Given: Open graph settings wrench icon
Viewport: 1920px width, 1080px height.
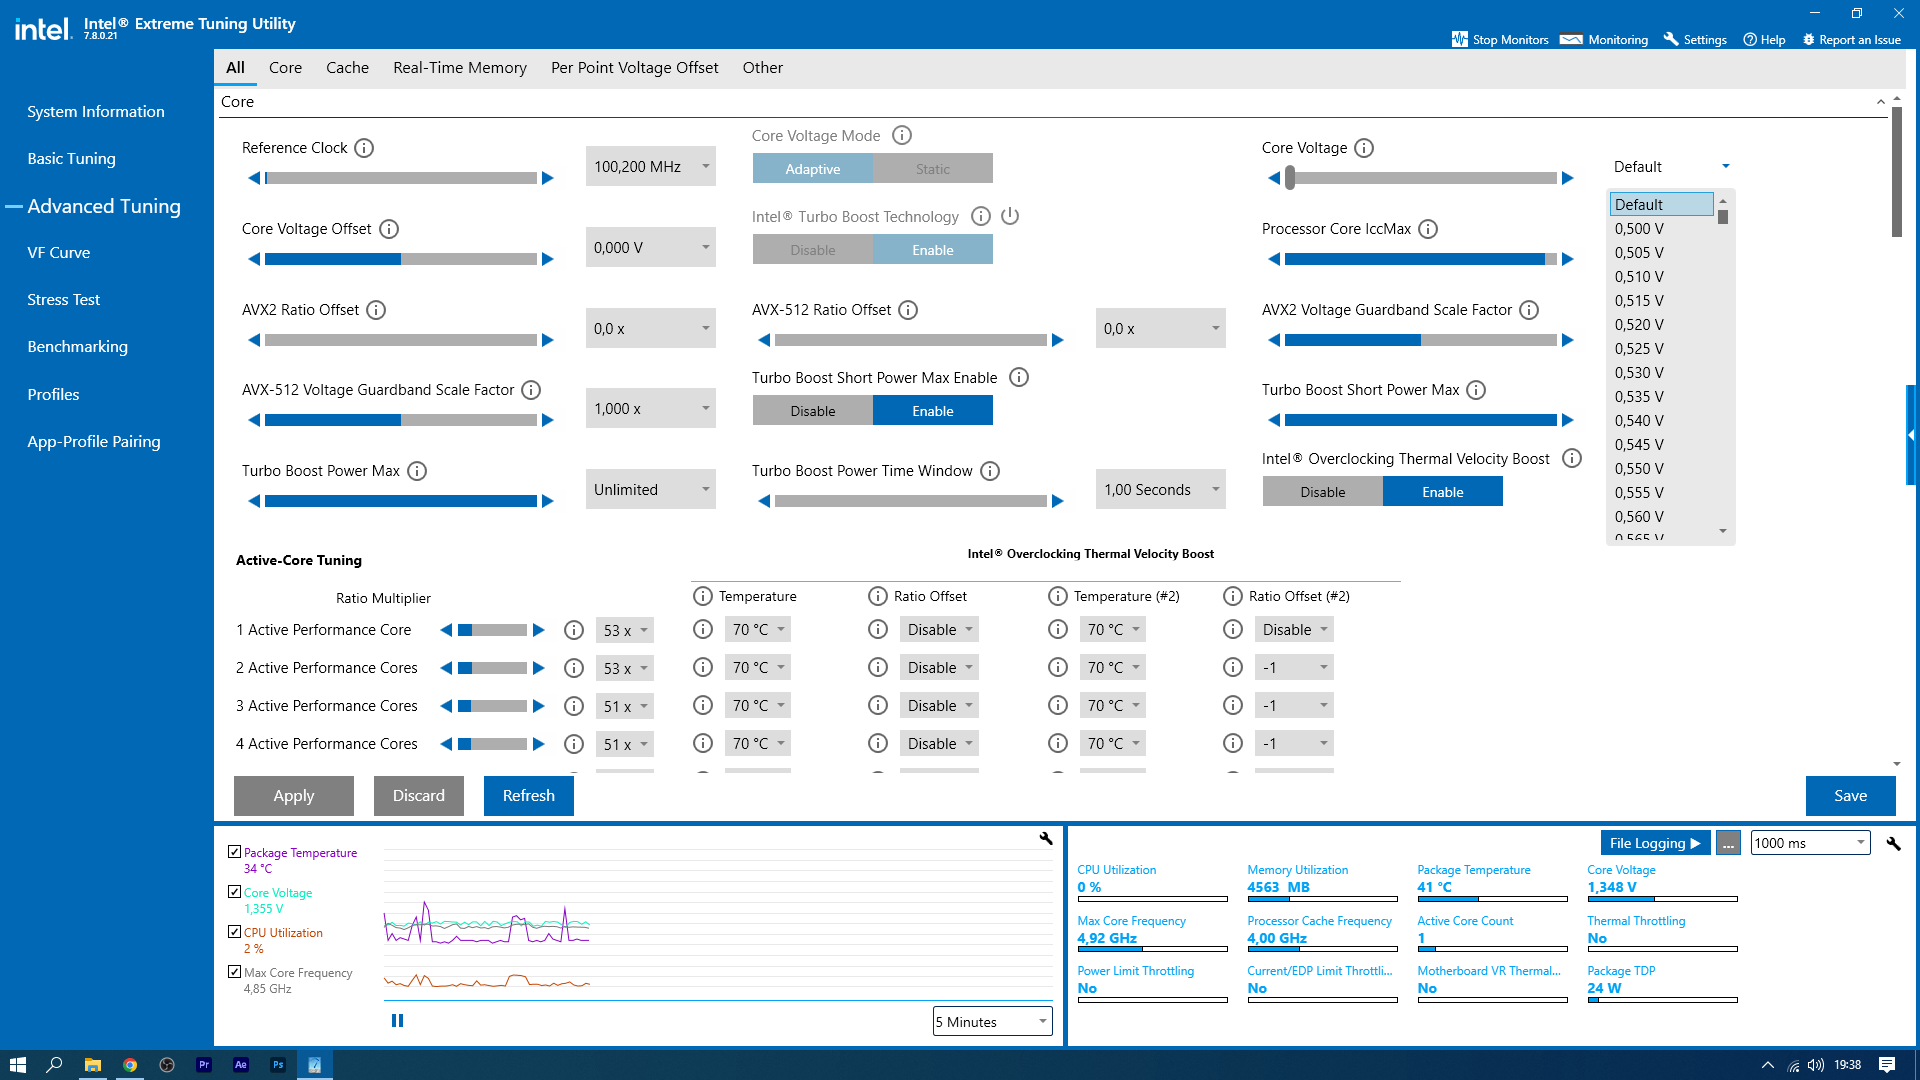Looking at the screenshot, I should [x=1046, y=839].
